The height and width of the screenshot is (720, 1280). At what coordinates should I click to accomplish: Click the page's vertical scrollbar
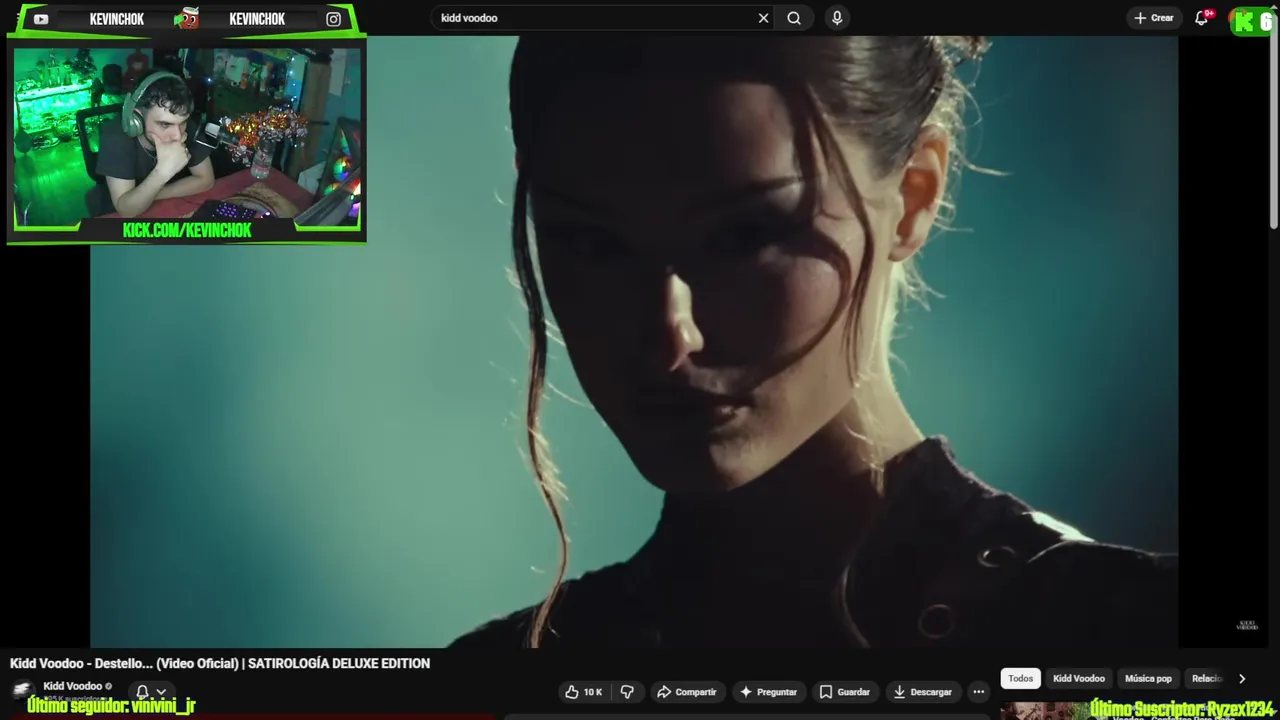click(1274, 130)
